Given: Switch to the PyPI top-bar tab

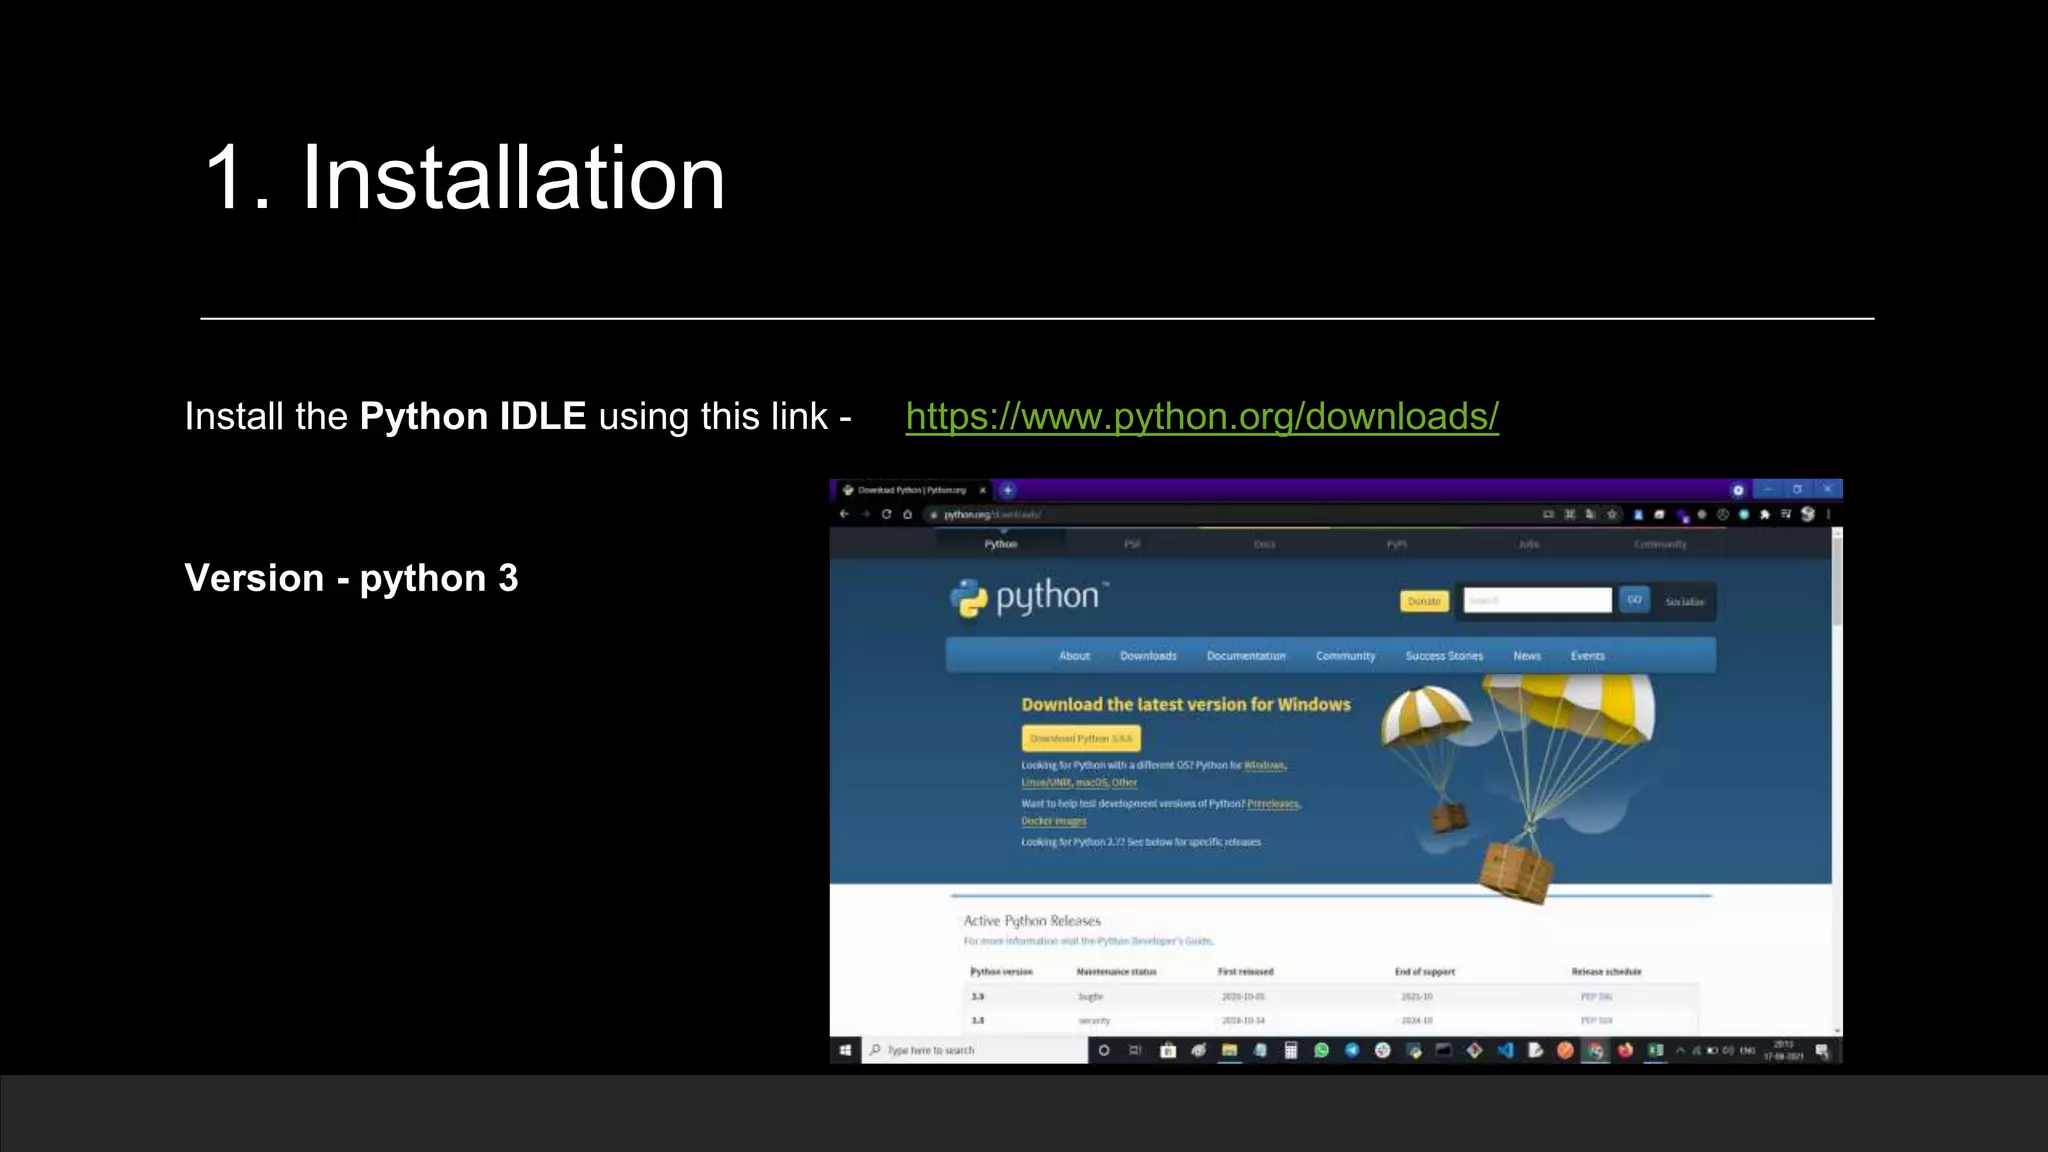Looking at the screenshot, I should pos(1396,544).
